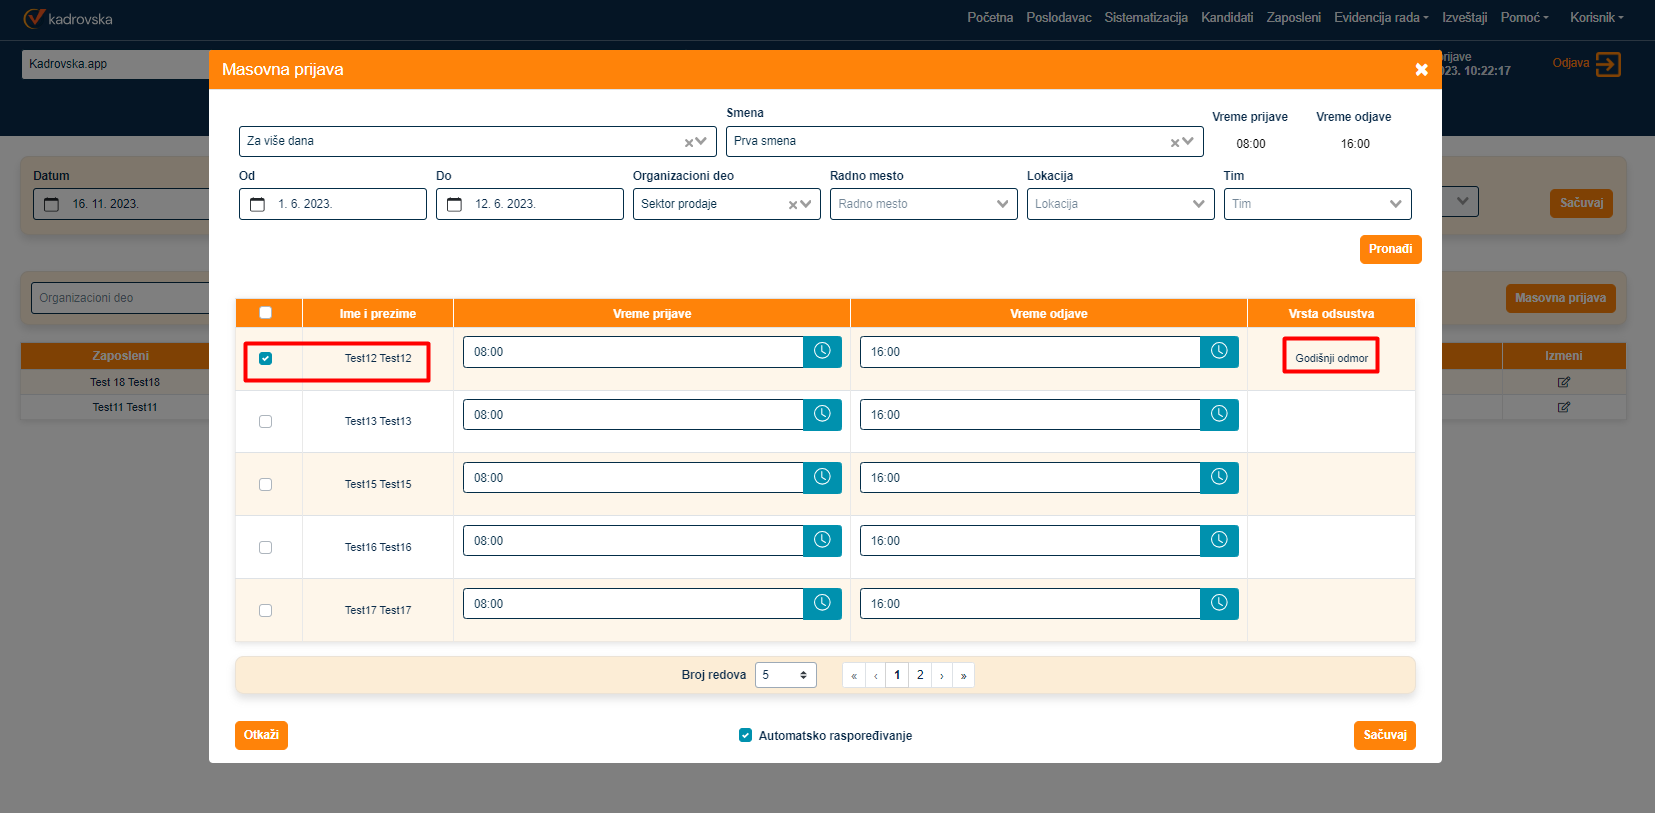Expand the Radno mesto dropdown
Viewport: 1655px width, 813px height.
tap(1002, 204)
